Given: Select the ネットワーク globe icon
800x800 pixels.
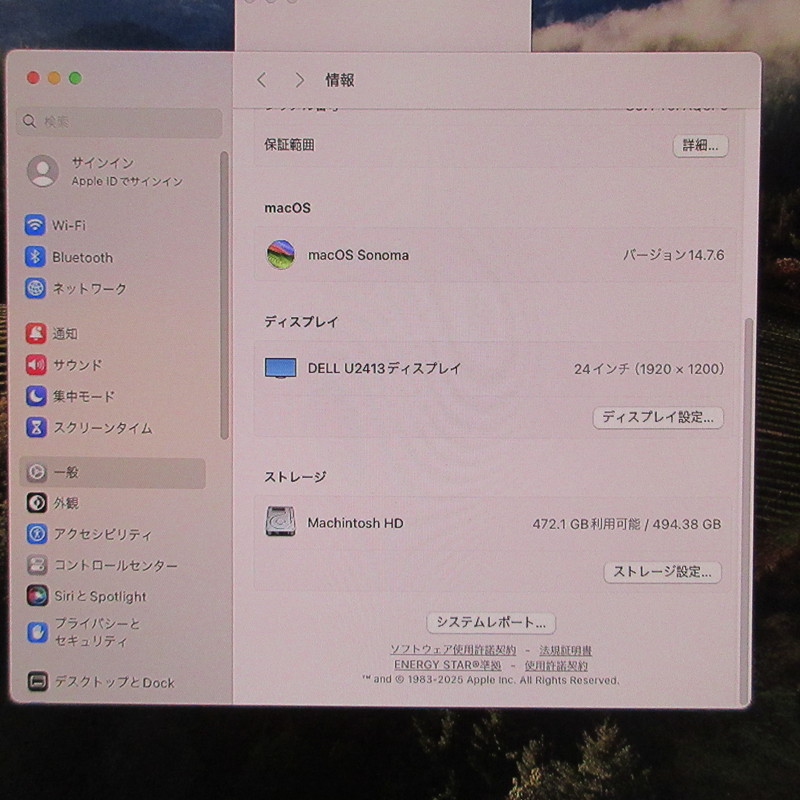Looking at the screenshot, I should pos(35,288).
